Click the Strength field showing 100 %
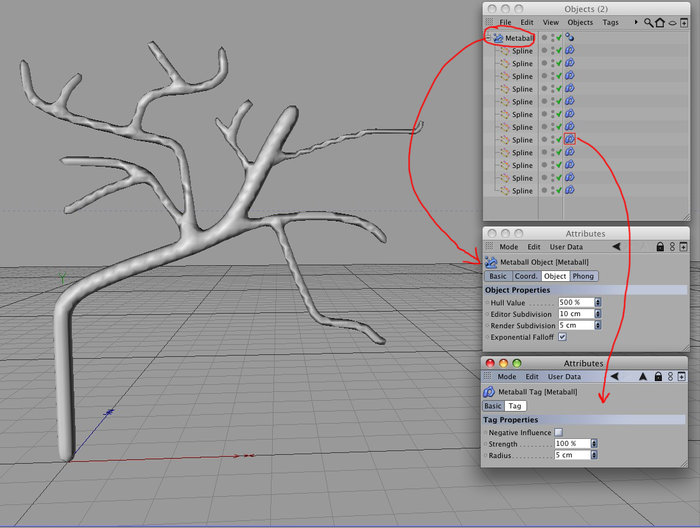This screenshot has width=700, height=528. 572,444
